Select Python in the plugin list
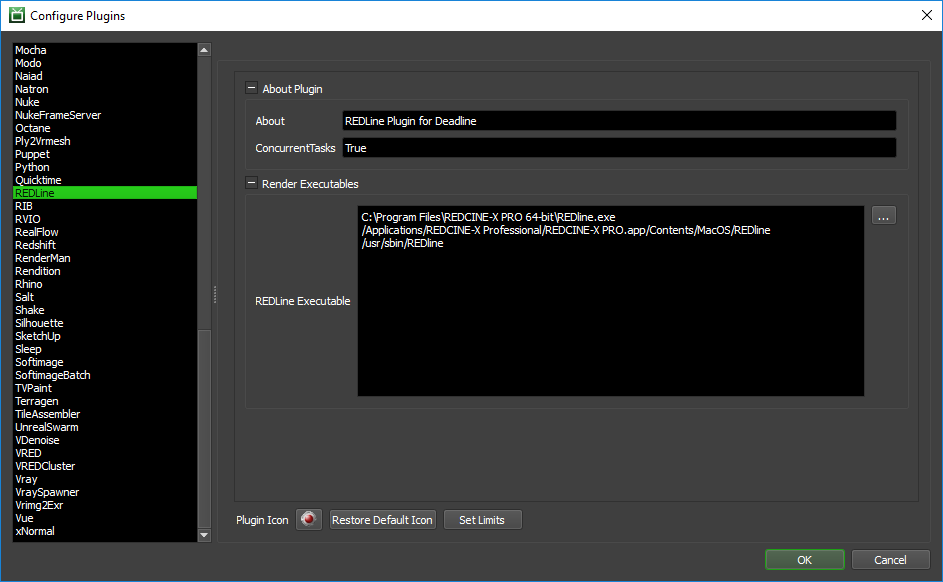 (x=105, y=167)
